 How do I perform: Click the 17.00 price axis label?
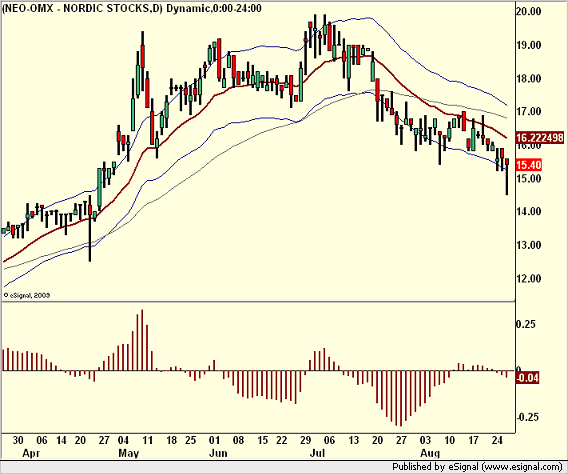pyautogui.click(x=529, y=112)
